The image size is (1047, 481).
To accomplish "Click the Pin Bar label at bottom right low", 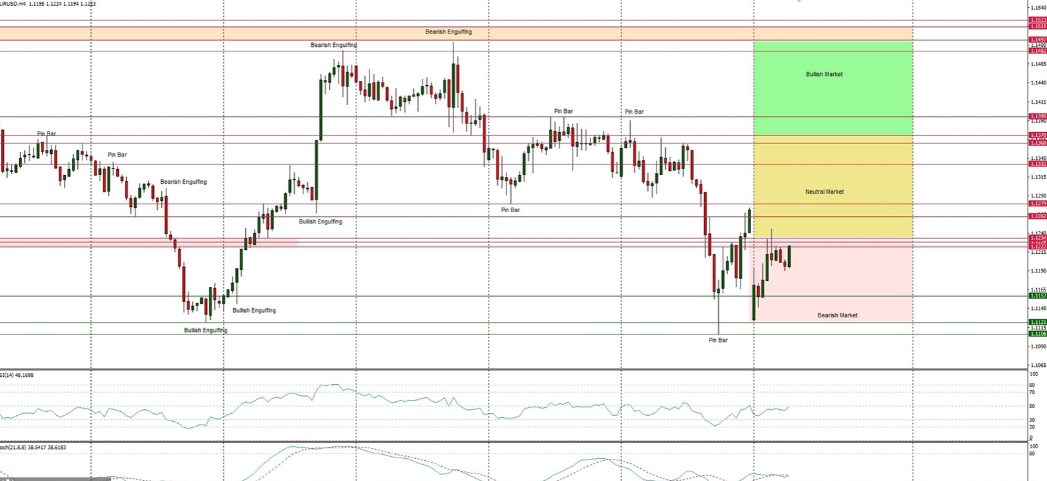I will (x=718, y=340).
